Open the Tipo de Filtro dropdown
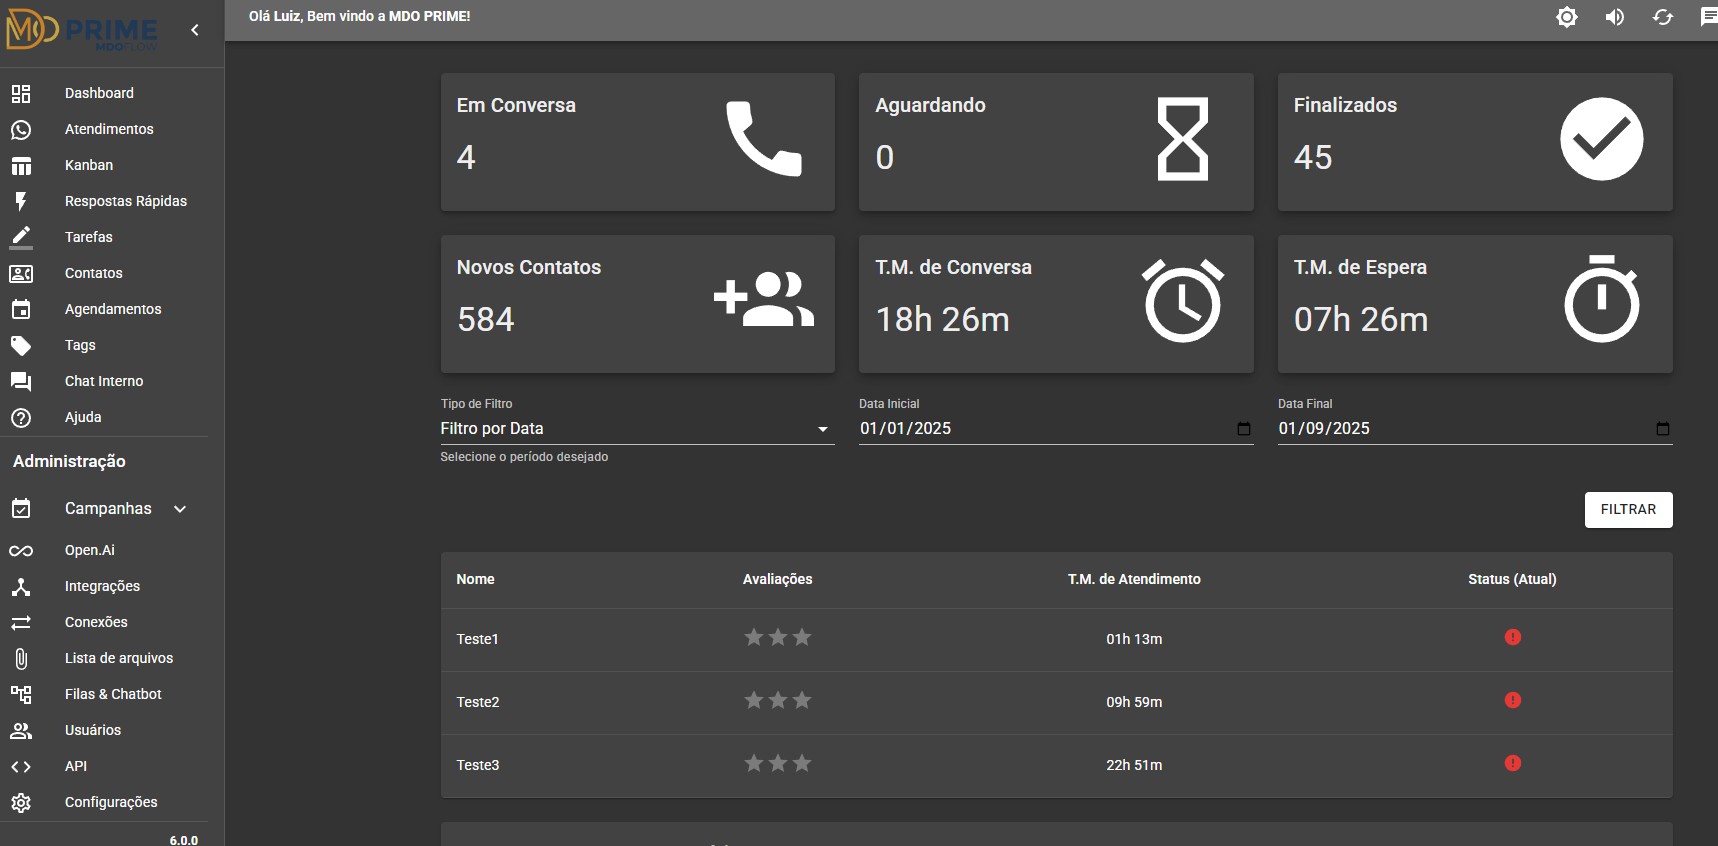 pyautogui.click(x=637, y=429)
